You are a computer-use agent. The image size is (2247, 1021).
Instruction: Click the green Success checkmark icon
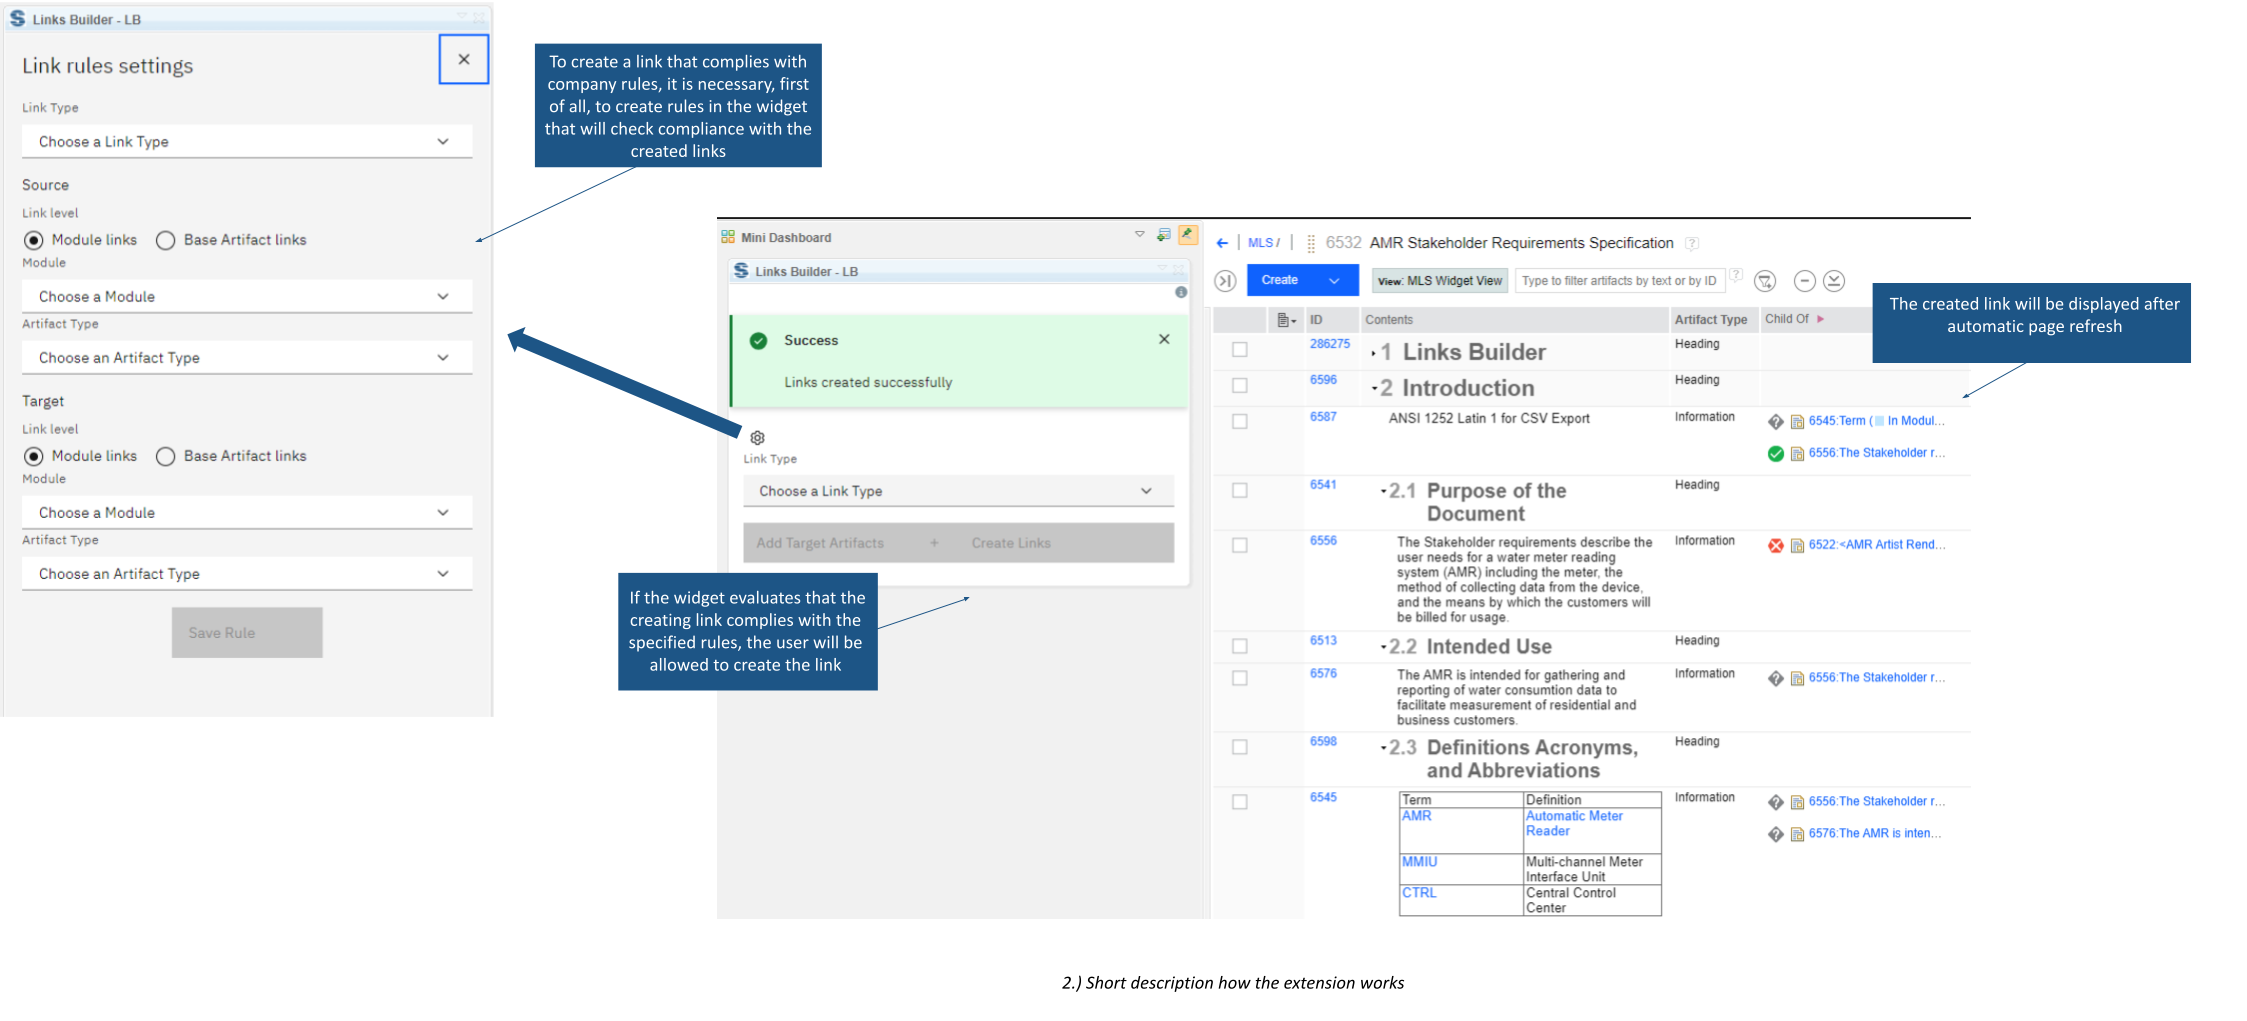tap(759, 341)
